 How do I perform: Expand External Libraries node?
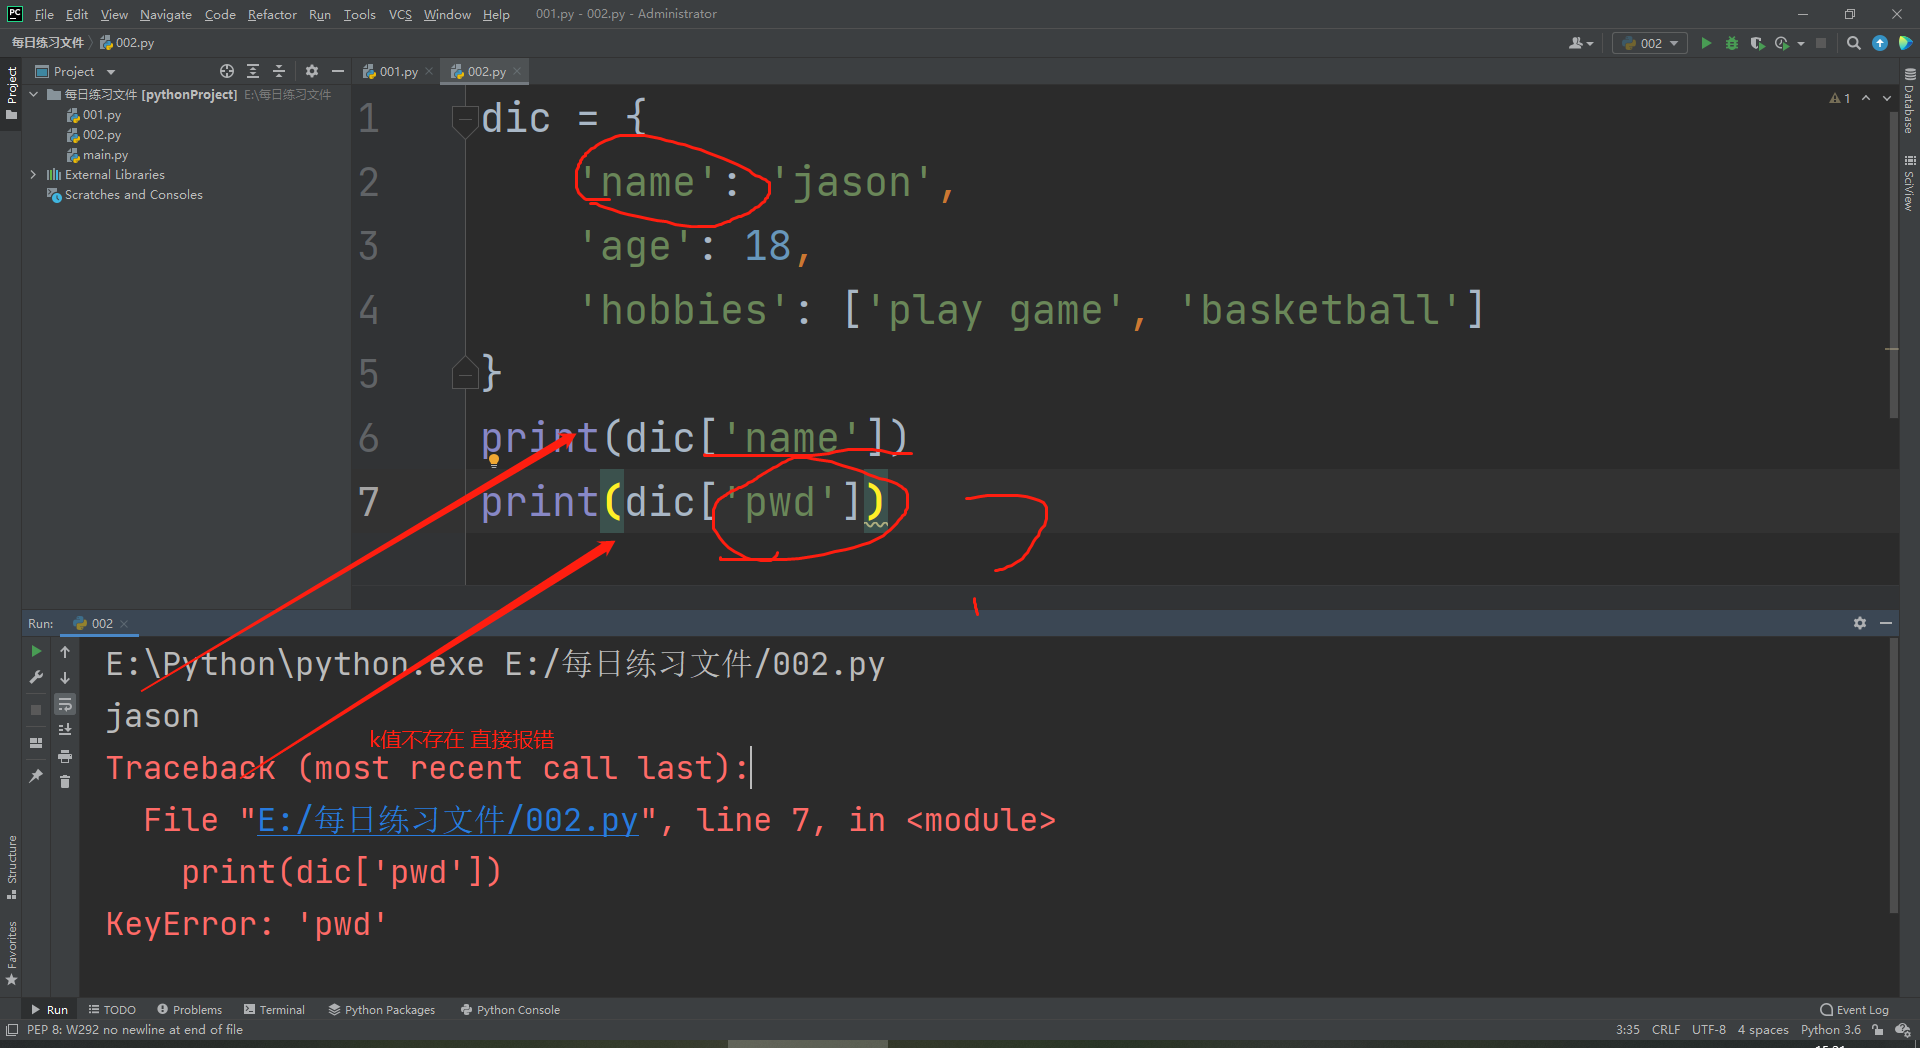coord(34,174)
